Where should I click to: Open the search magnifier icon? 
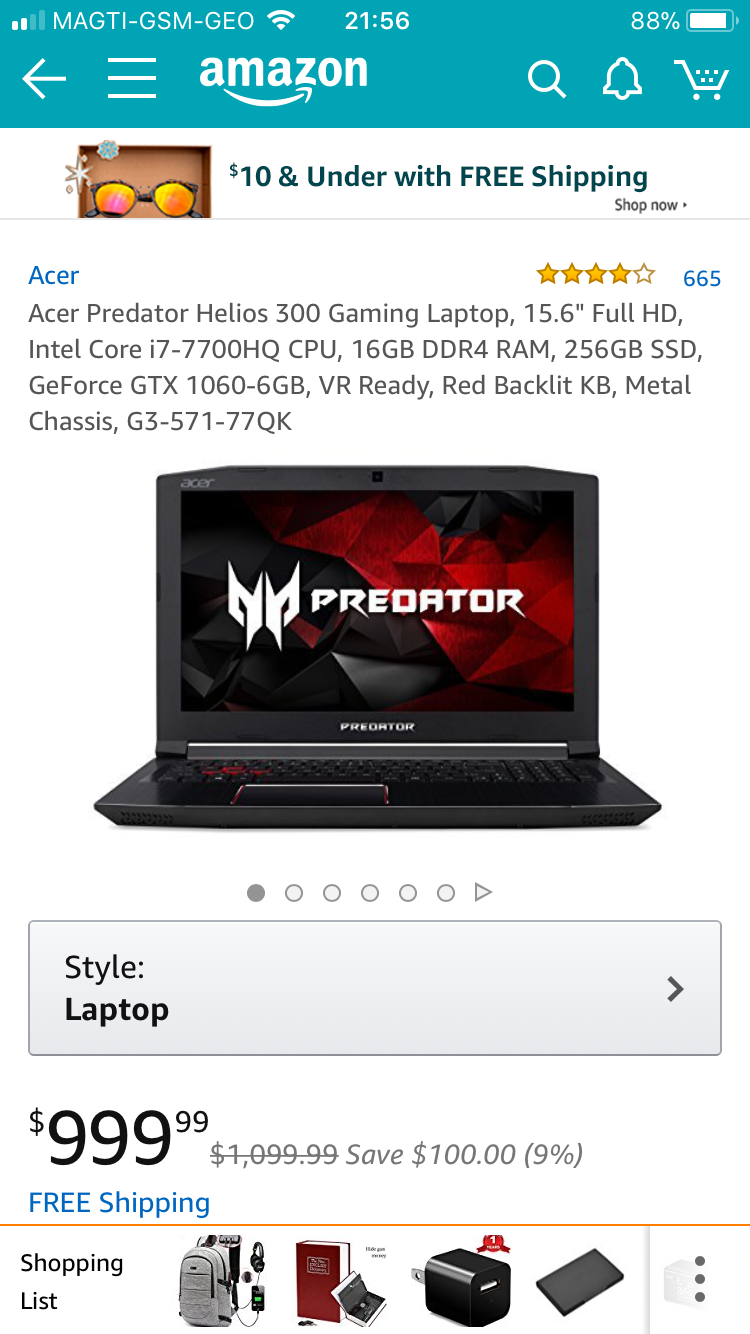(x=546, y=79)
